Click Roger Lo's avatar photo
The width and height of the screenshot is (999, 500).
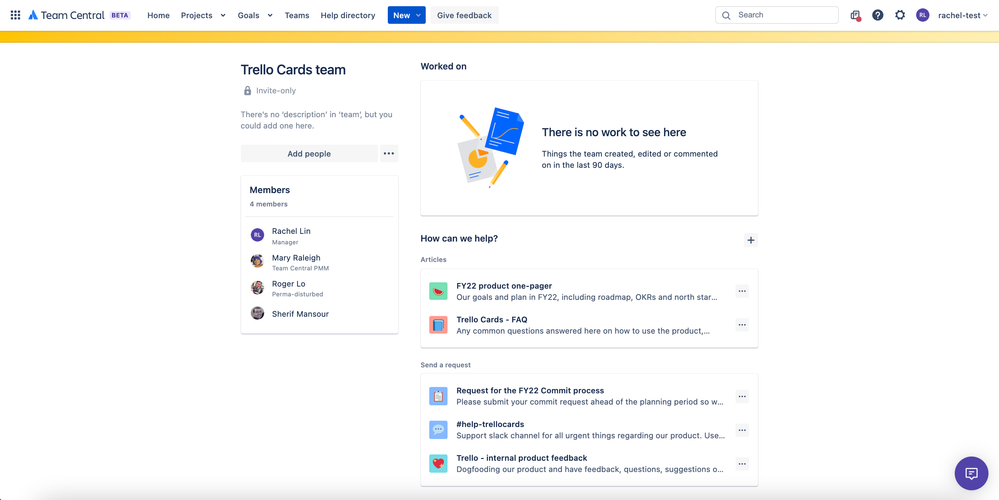pyautogui.click(x=257, y=287)
